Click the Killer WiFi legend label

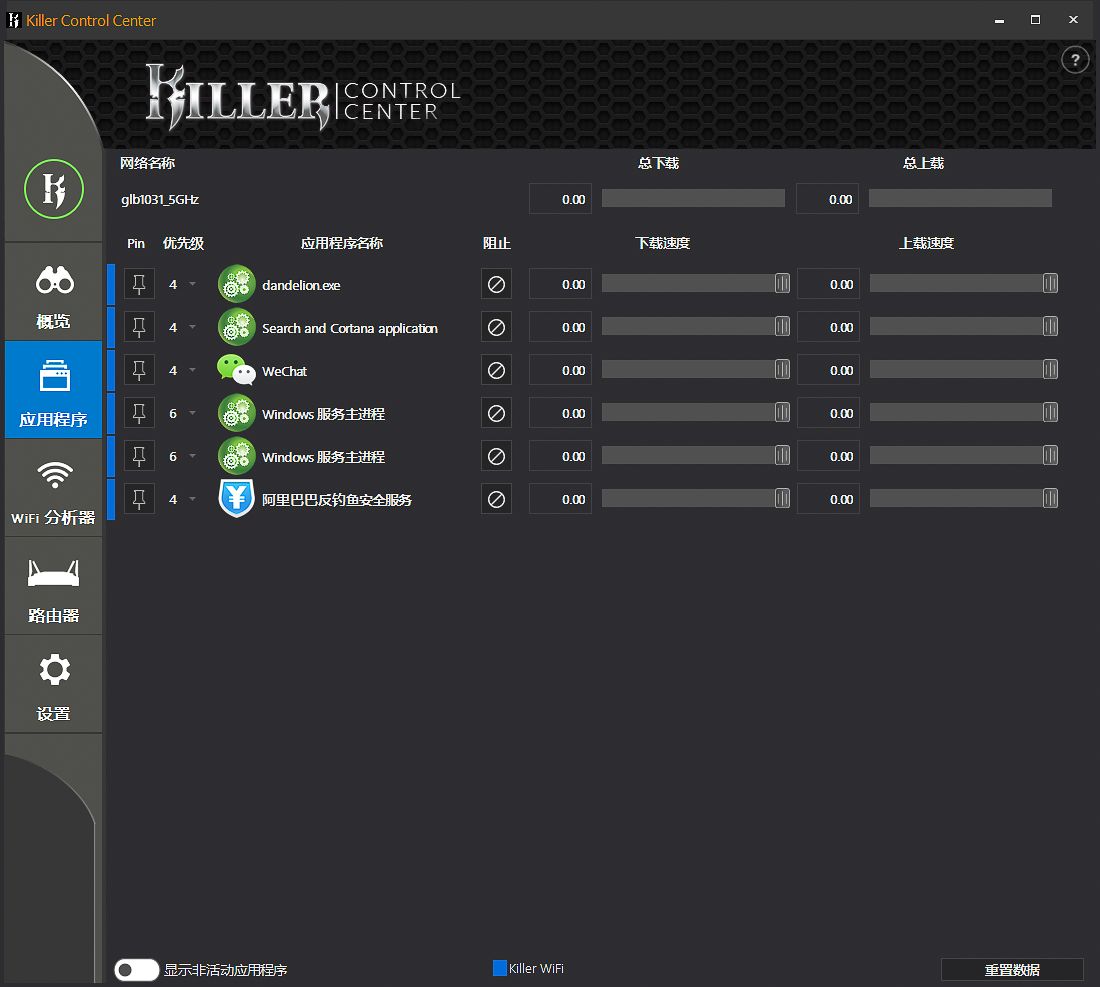[536, 969]
